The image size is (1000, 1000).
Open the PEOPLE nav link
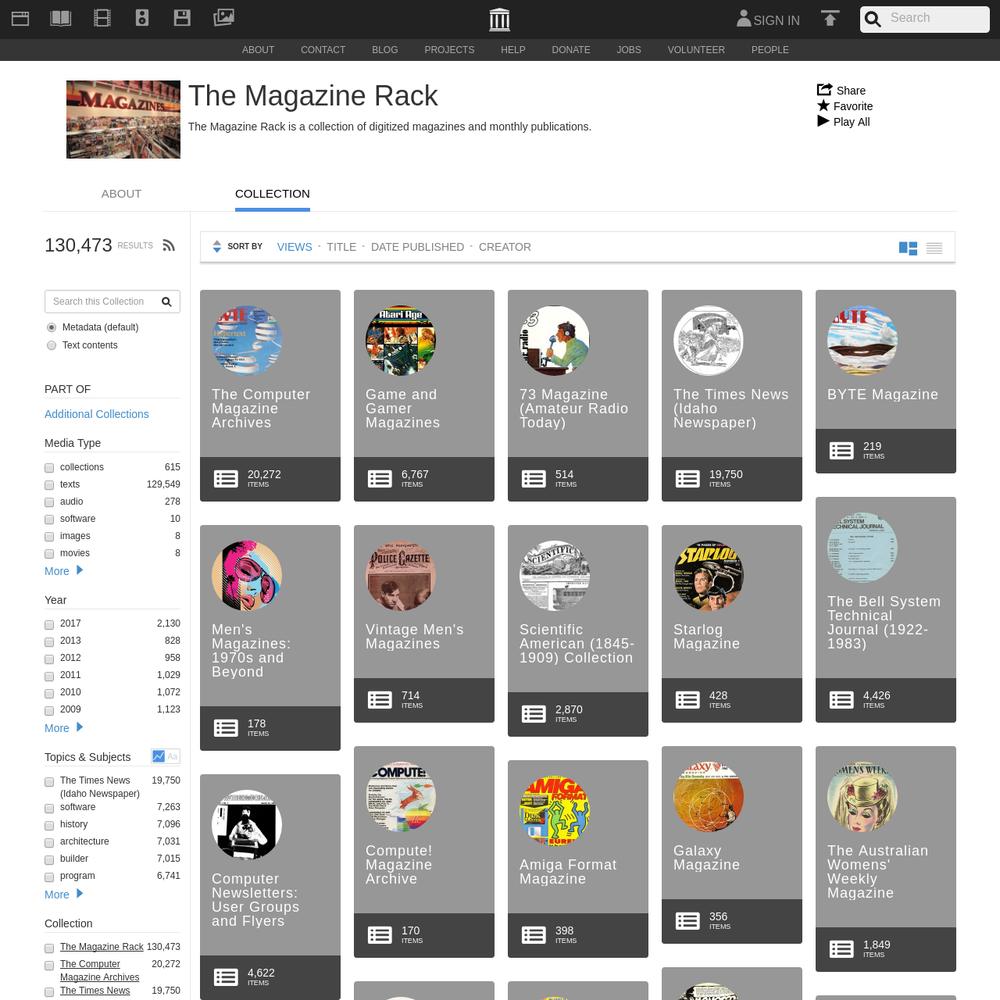pyautogui.click(x=770, y=50)
